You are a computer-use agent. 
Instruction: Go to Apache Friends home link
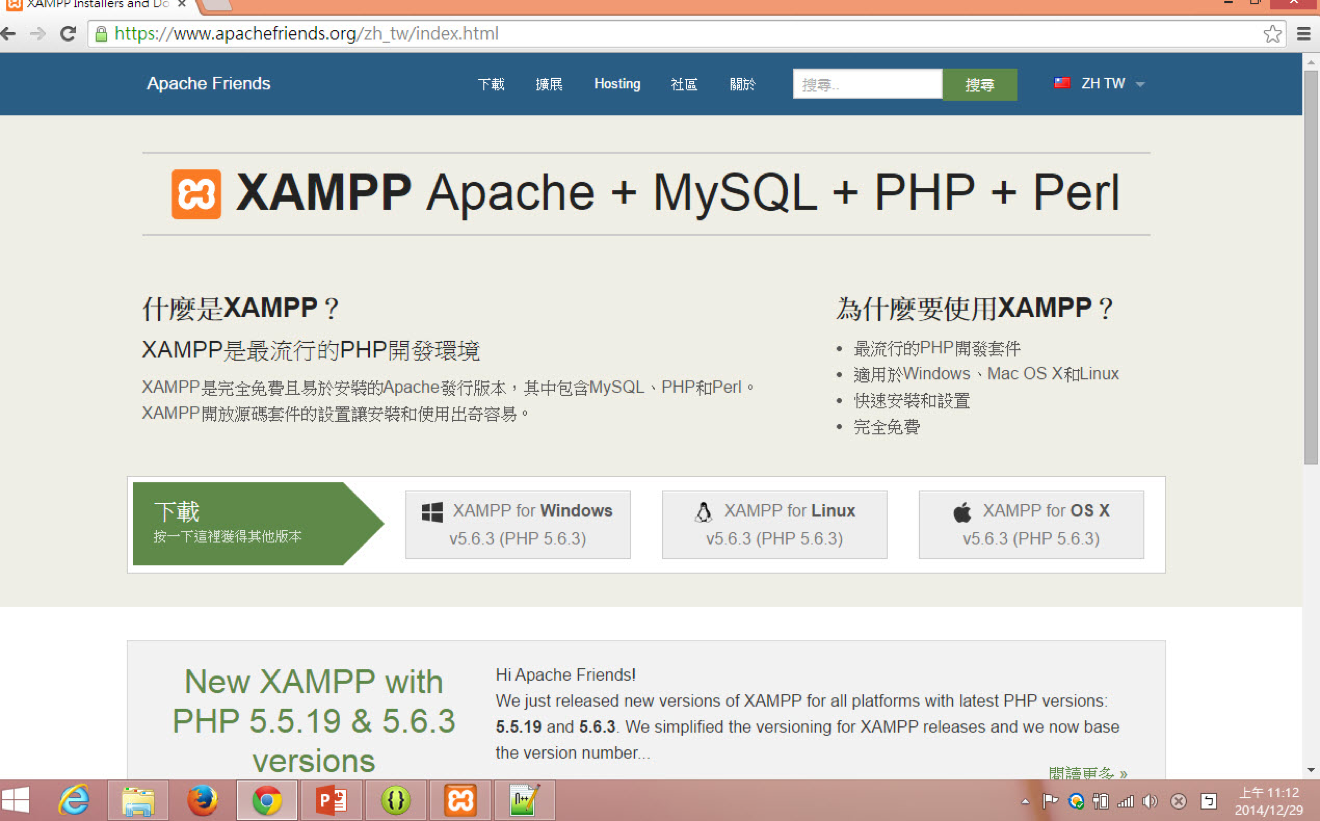point(208,84)
